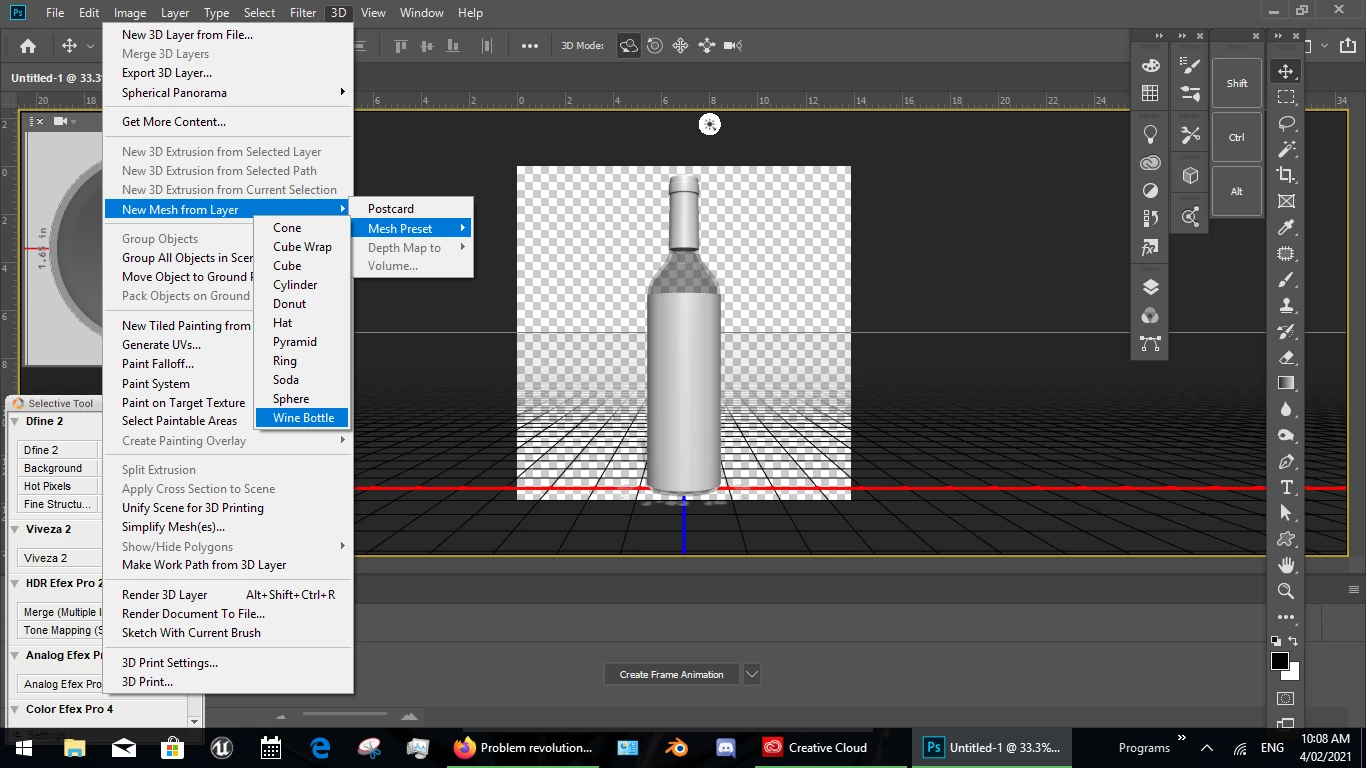Select the Eyedropper tool
Screen dimensions: 1366x768
pos(1286,227)
